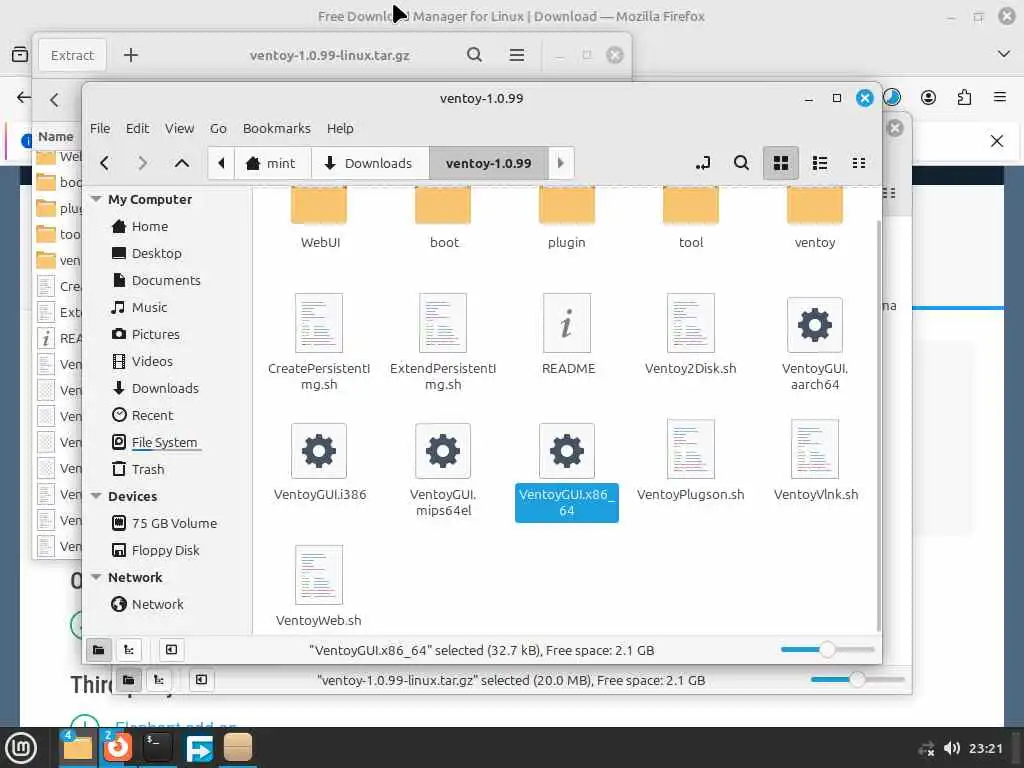
Task: Open the ventoy folder
Action: [x=814, y=217]
